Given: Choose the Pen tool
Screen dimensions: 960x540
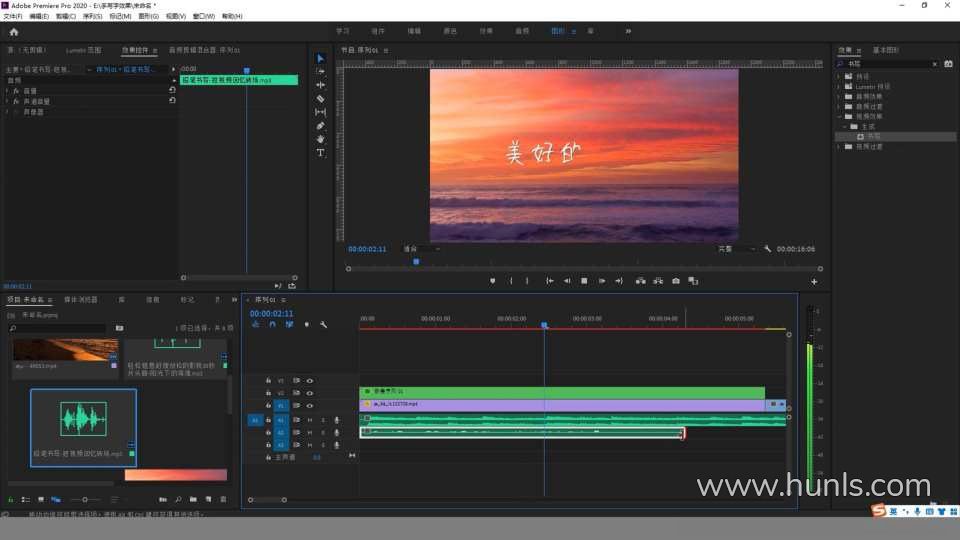Looking at the screenshot, I should point(320,126).
